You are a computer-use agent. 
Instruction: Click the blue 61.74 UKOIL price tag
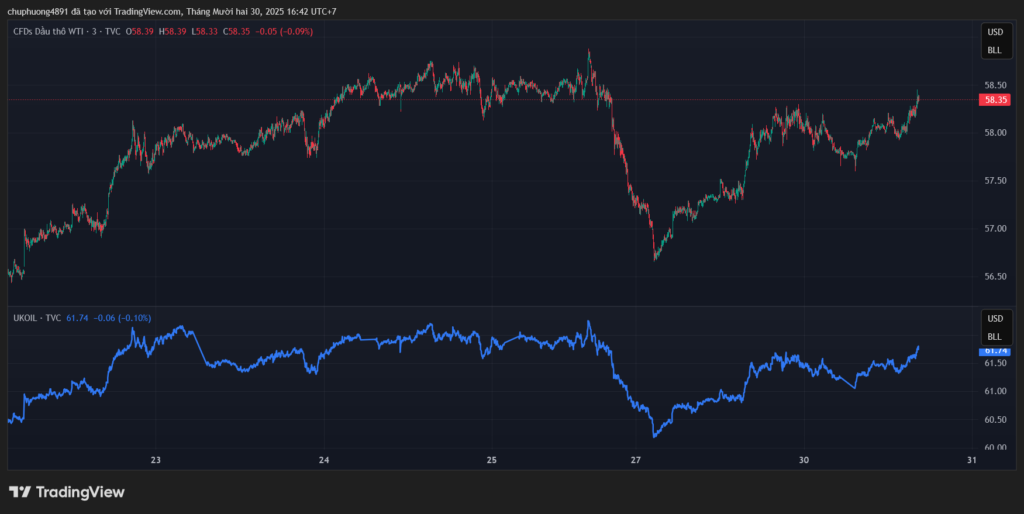tap(995, 351)
